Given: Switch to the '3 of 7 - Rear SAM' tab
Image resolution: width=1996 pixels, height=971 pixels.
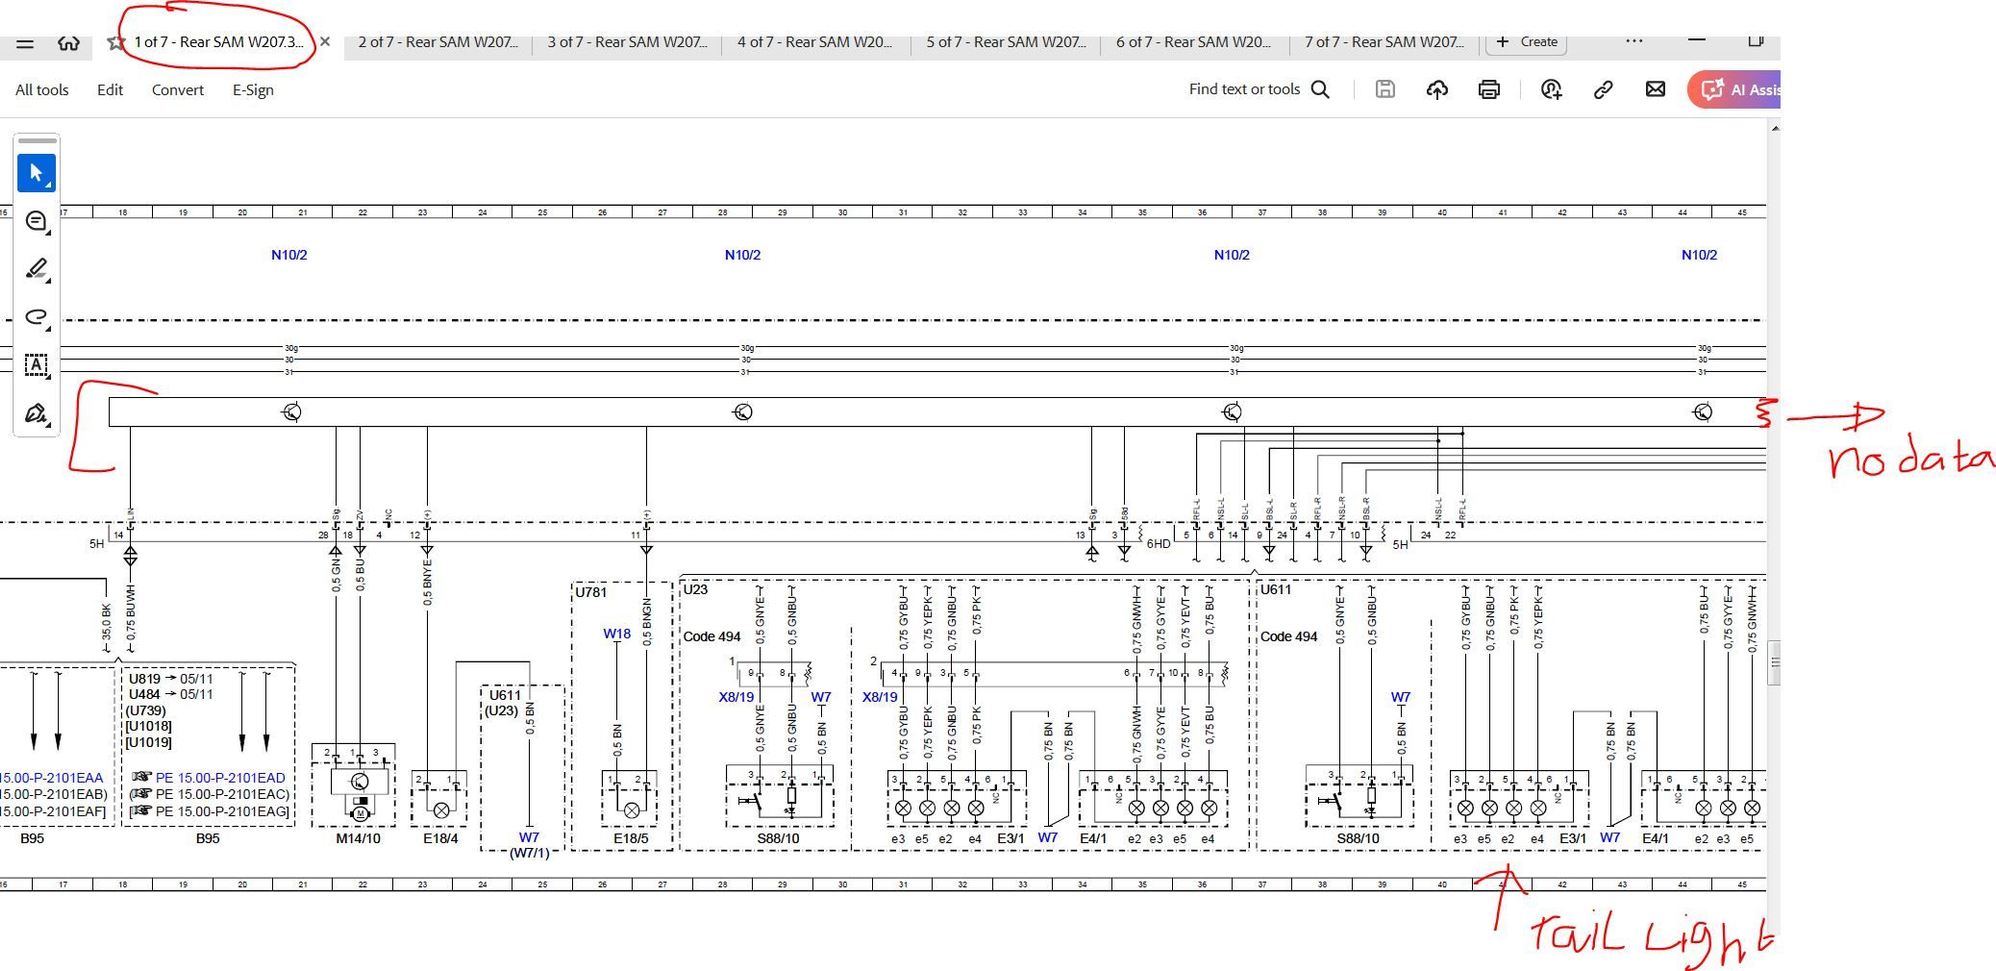Looking at the screenshot, I should tap(626, 42).
